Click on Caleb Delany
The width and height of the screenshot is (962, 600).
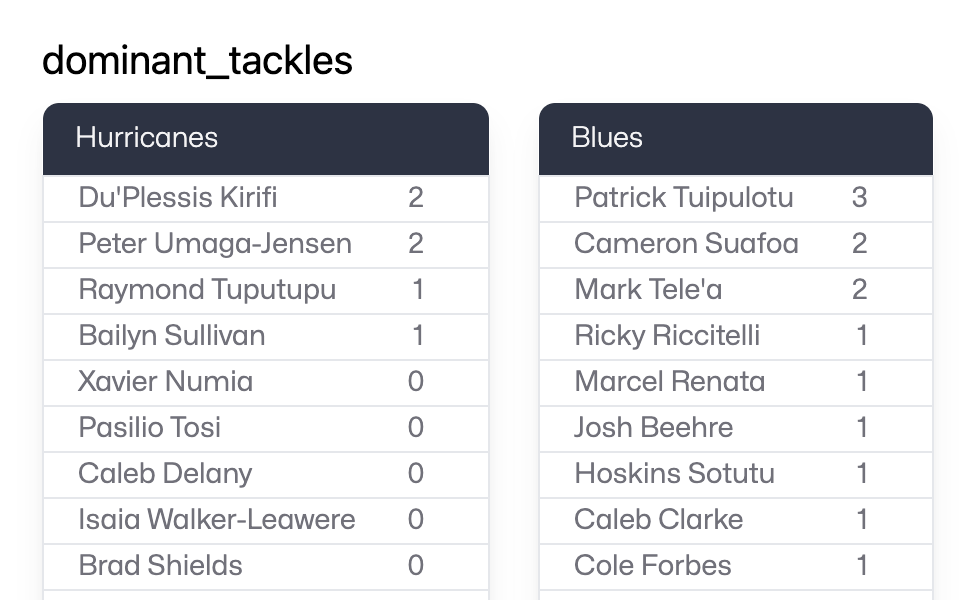pyautogui.click(x=166, y=474)
